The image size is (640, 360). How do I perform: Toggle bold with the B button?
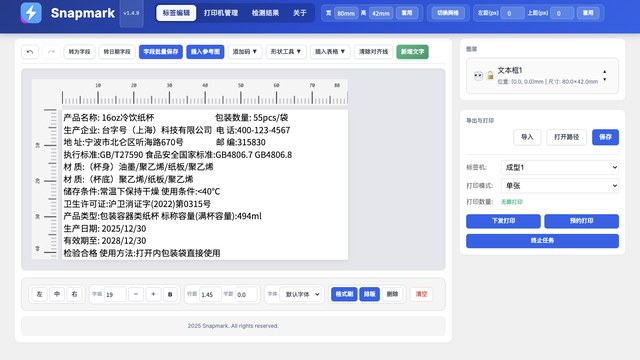point(170,294)
